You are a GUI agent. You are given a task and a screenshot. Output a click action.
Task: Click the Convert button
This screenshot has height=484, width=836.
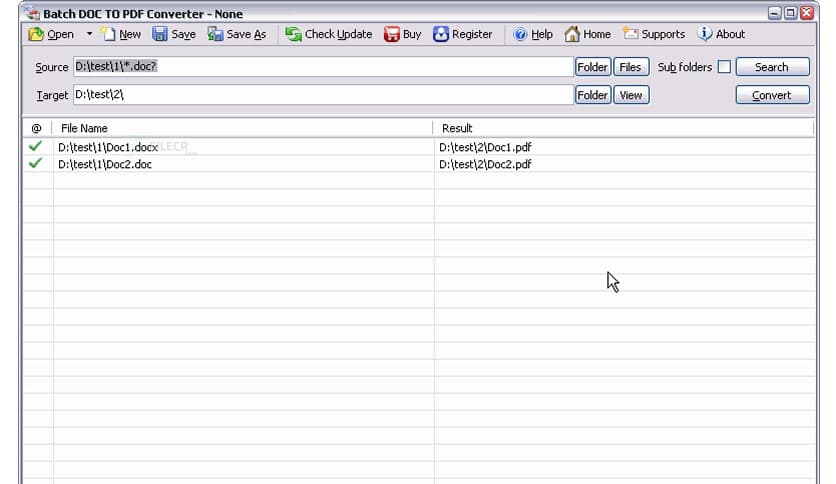pos(773,95)
